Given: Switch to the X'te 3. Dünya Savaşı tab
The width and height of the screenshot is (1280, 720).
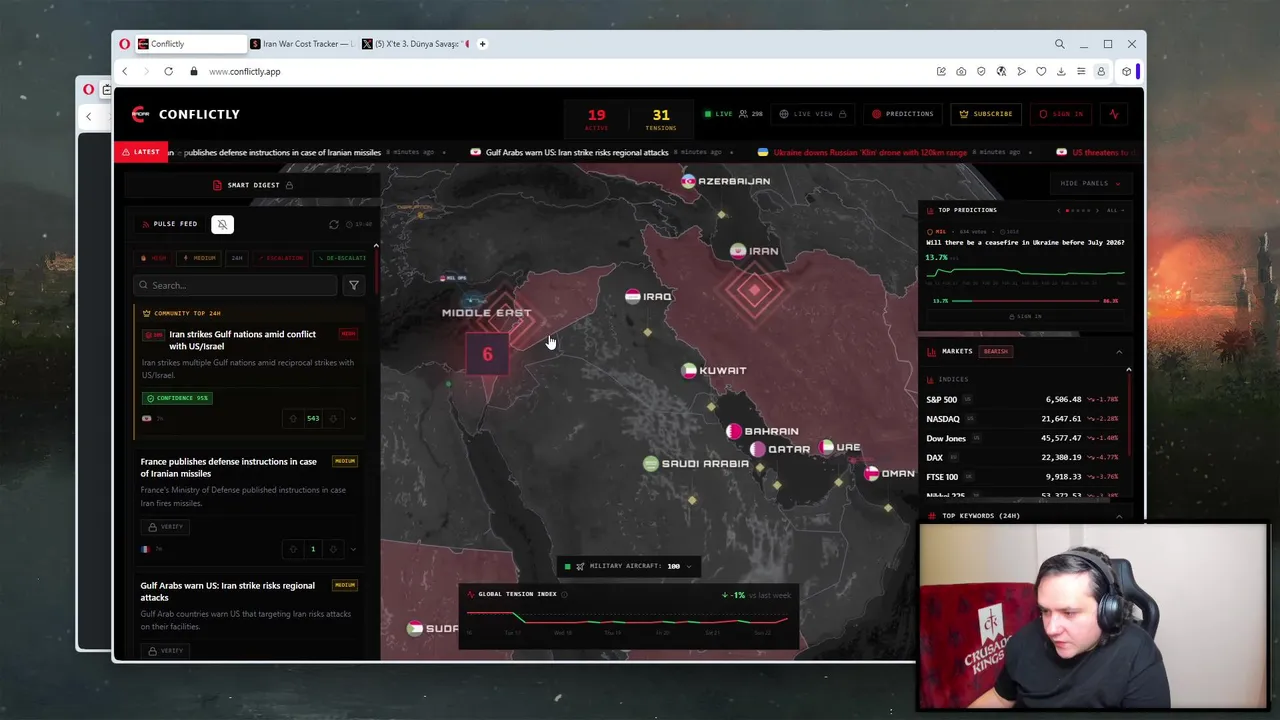Looking at the screenshot, I should (414, 44).
